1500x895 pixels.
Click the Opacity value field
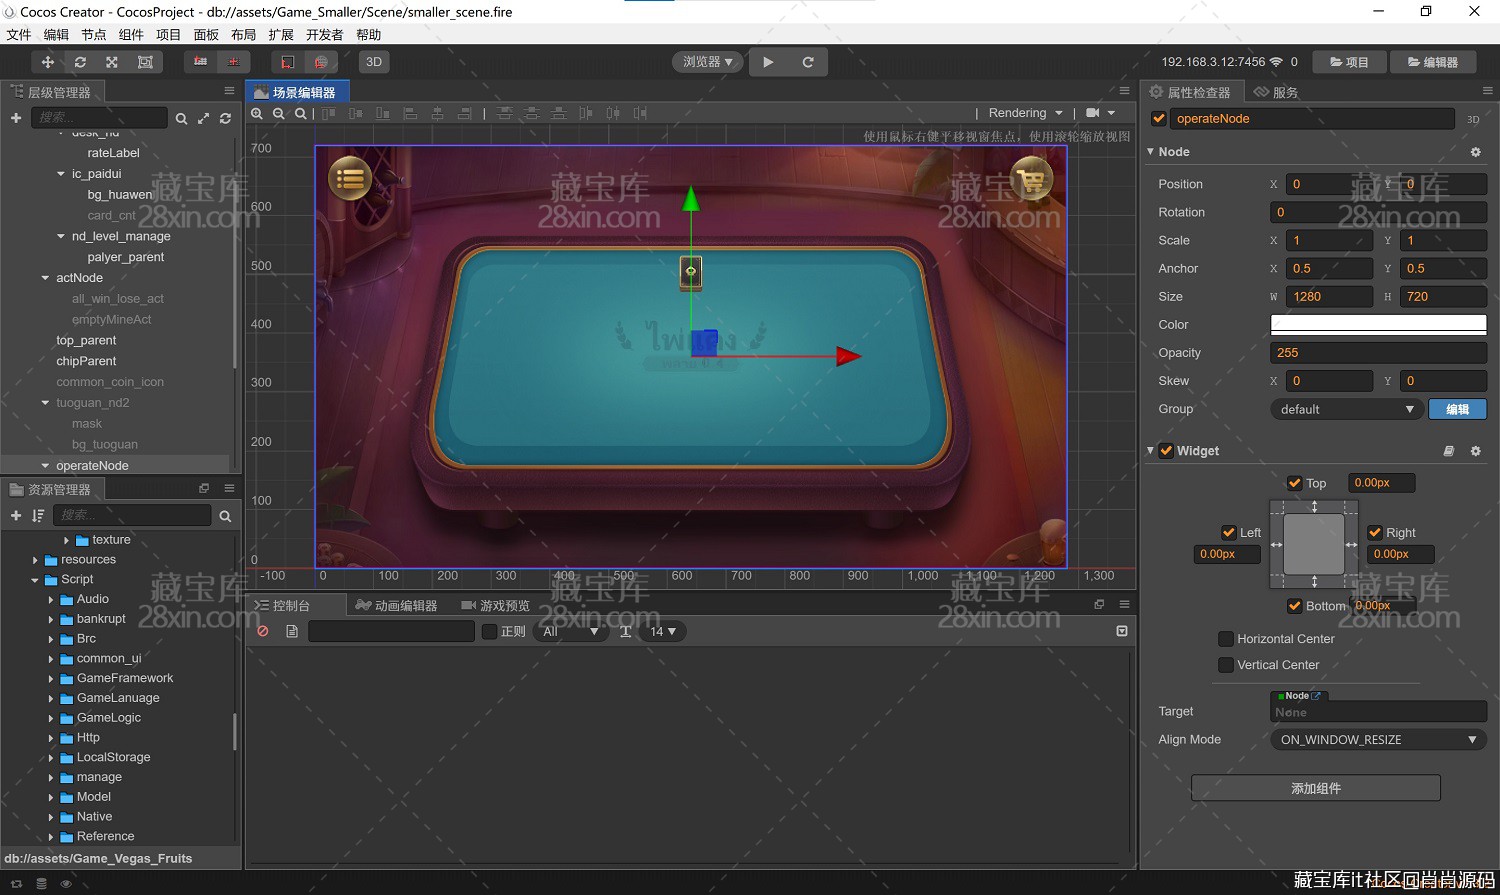click(1378, 353)
